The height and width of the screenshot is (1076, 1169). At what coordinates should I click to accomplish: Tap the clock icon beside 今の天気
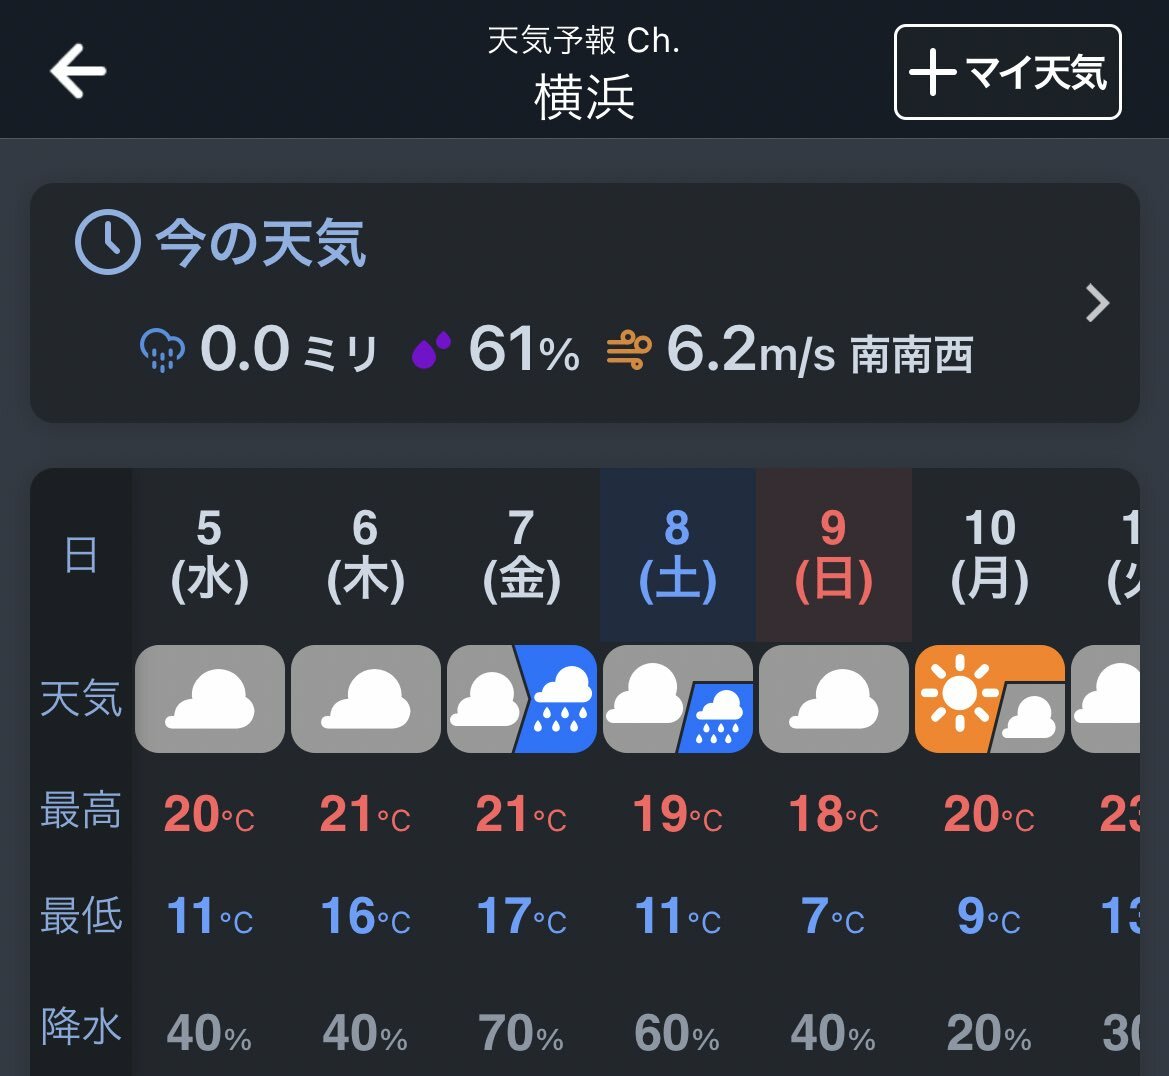point(107,242)
